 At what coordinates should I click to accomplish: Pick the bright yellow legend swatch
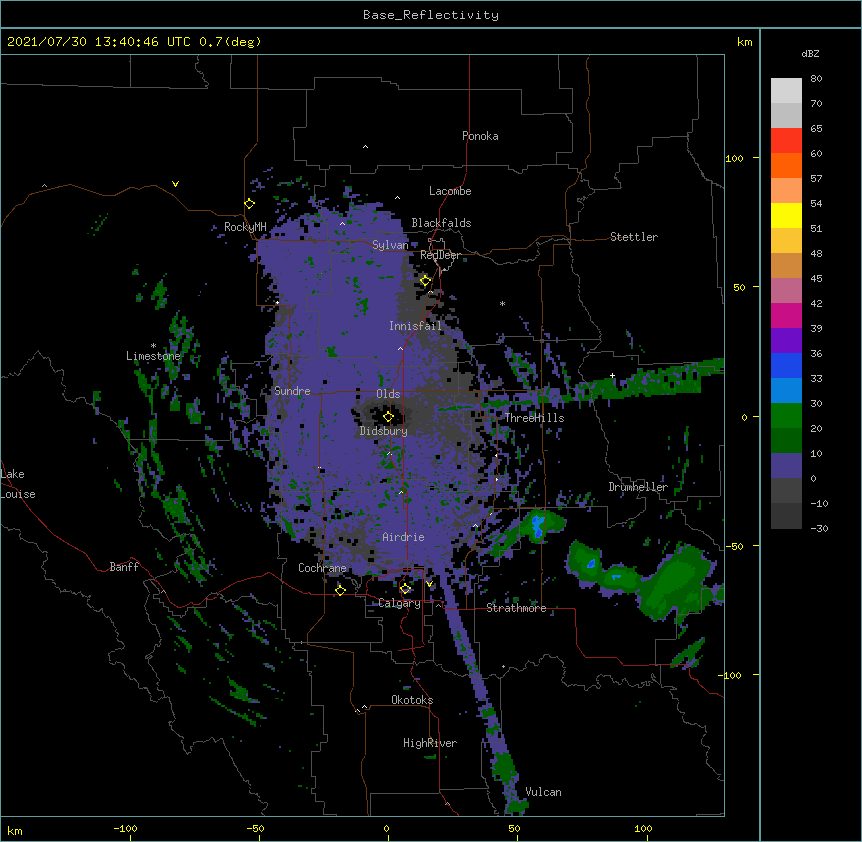click(x=786, y=215)
